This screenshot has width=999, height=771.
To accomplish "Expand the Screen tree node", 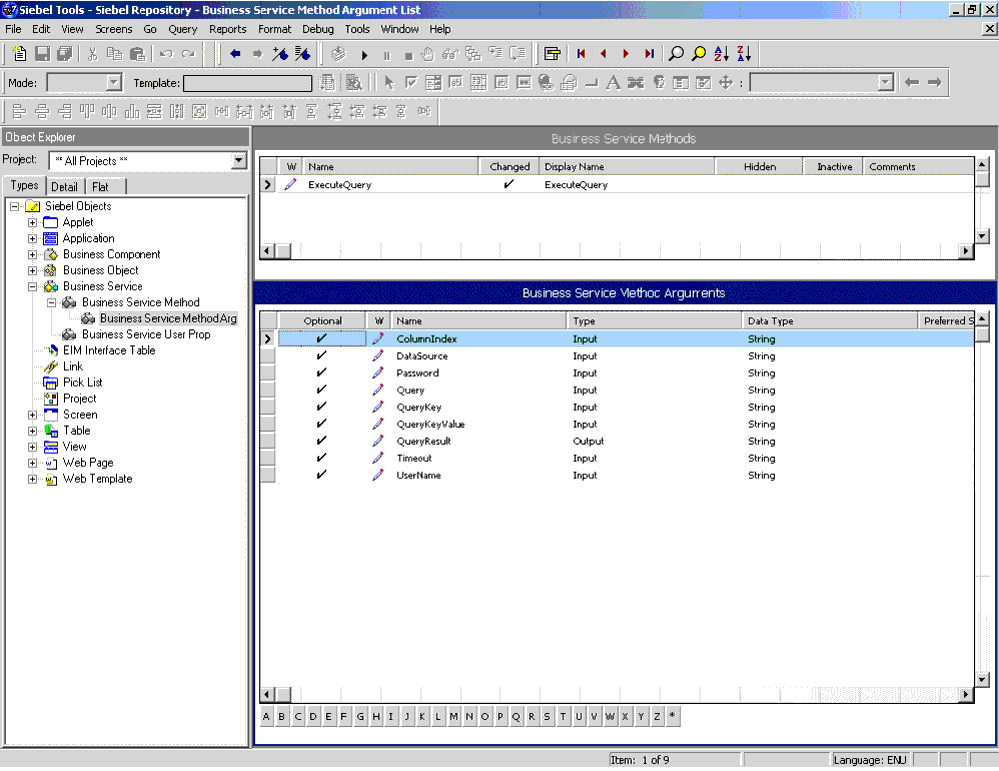I will point(32,415).
